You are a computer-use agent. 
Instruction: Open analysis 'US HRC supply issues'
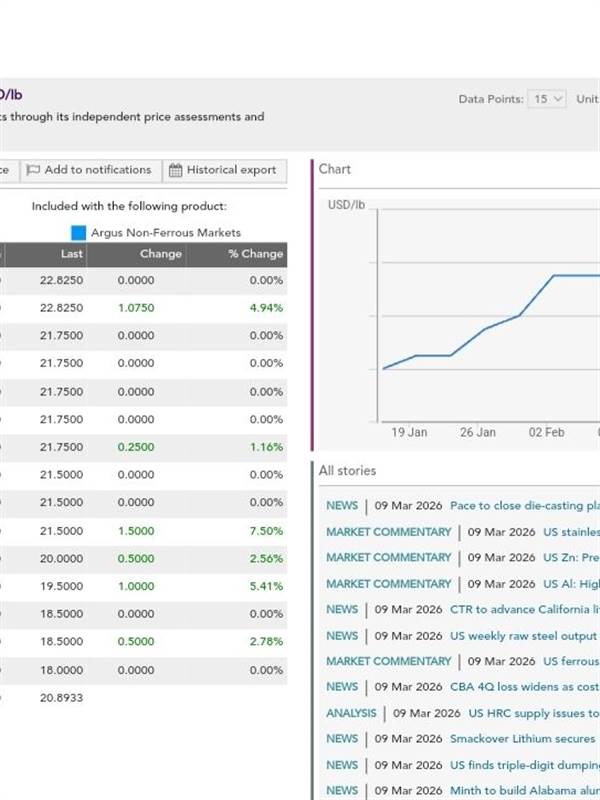(x=534, y=713)
